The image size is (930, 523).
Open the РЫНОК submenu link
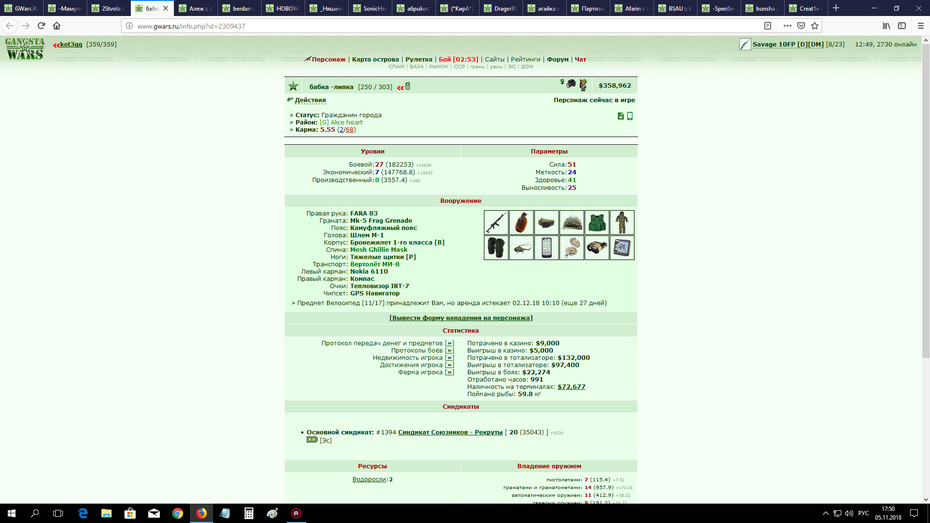pyautogui.click(x=439, y=67)
